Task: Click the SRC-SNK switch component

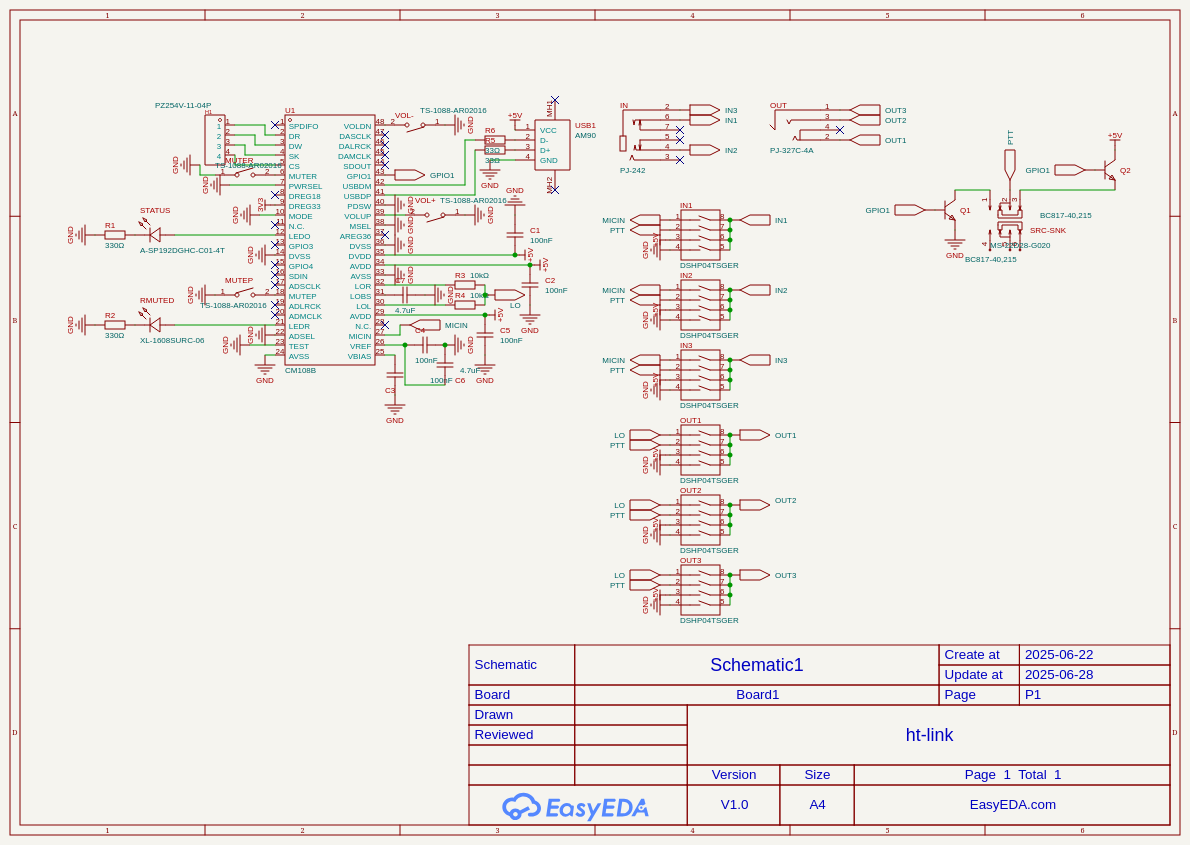Action: pyautogui.click(x=1010, y=220)
